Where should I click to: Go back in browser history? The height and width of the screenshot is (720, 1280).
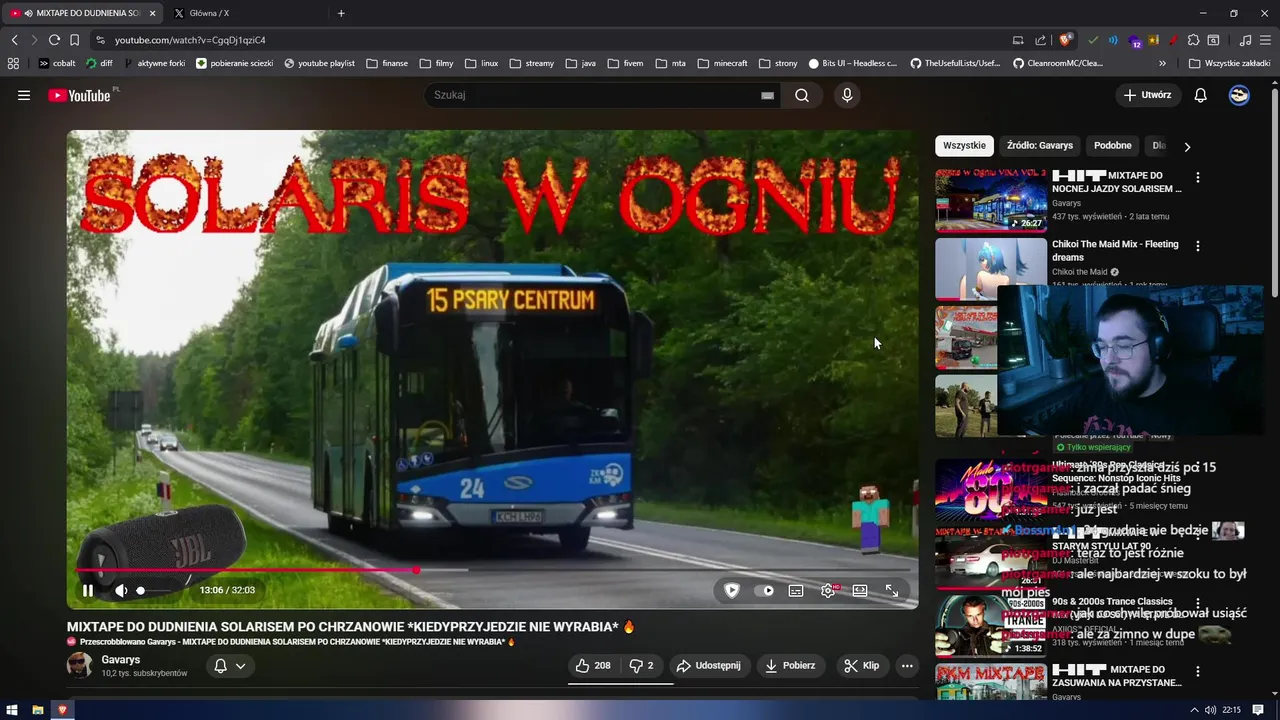tap(14, 40)
